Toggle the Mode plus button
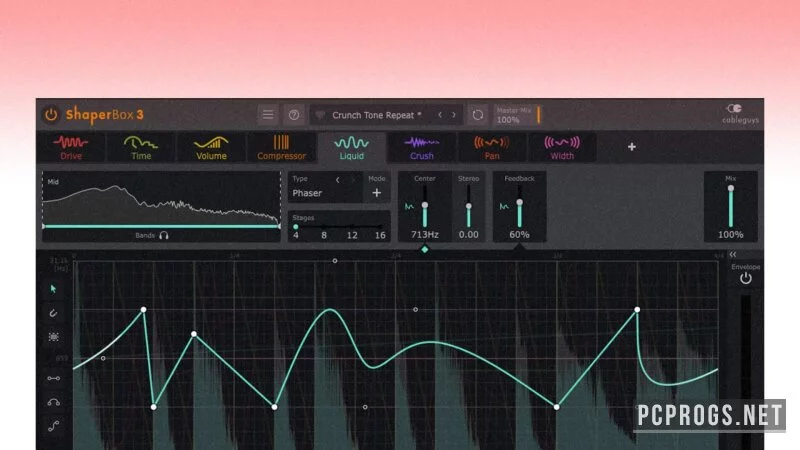Image resolution: width=800 pixels, height=450 pixels. [377, 192]
